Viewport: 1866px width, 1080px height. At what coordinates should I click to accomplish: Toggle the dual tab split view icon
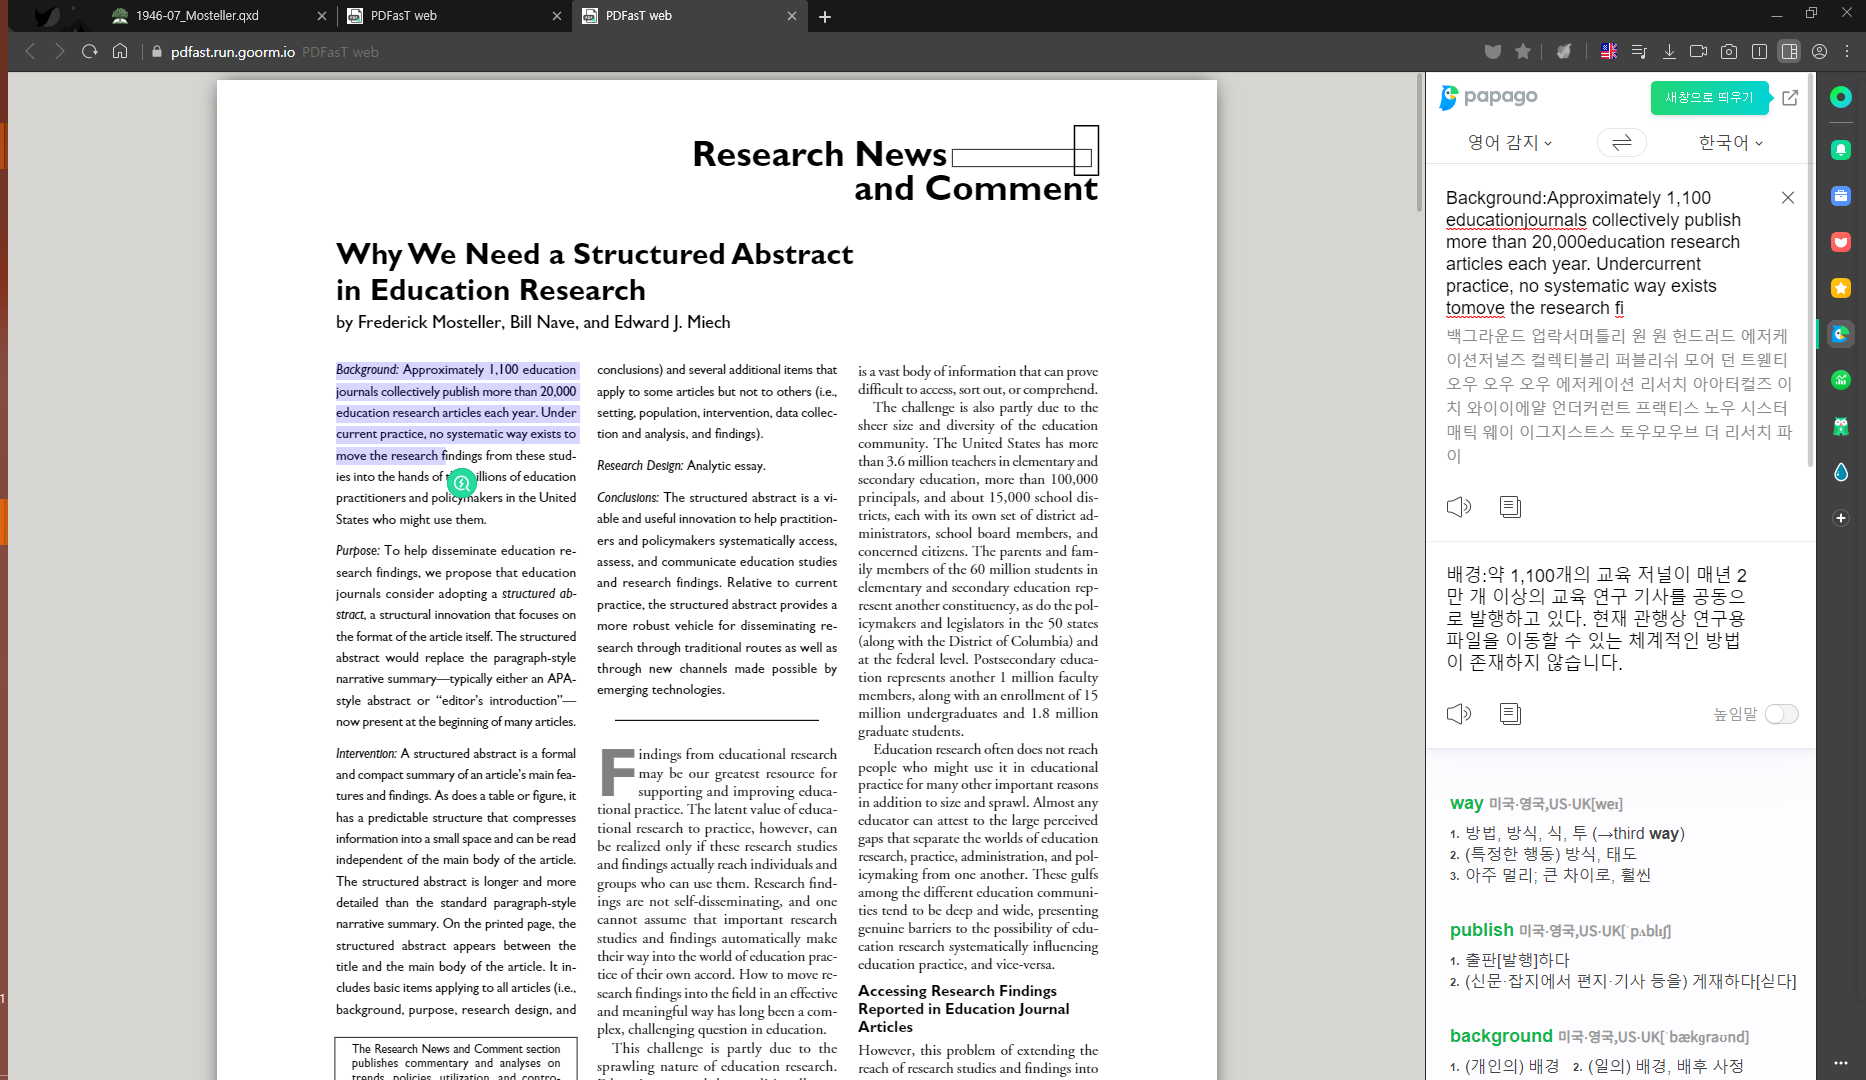1759,51
